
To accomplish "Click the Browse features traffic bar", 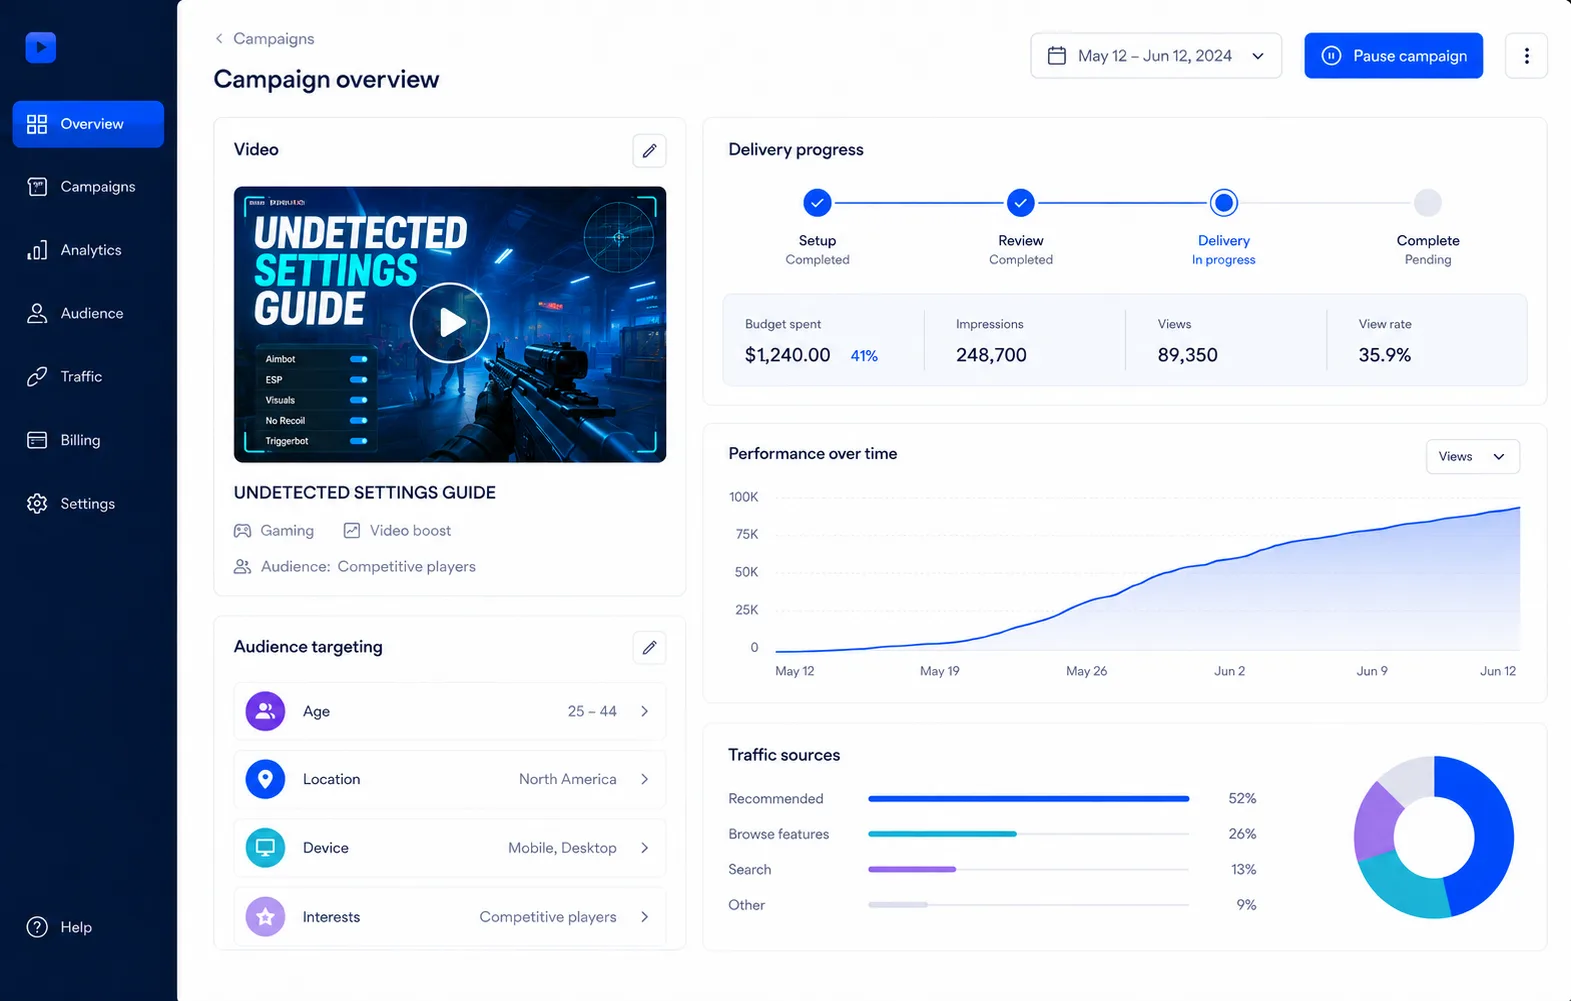I will [x=1028, y=834].
